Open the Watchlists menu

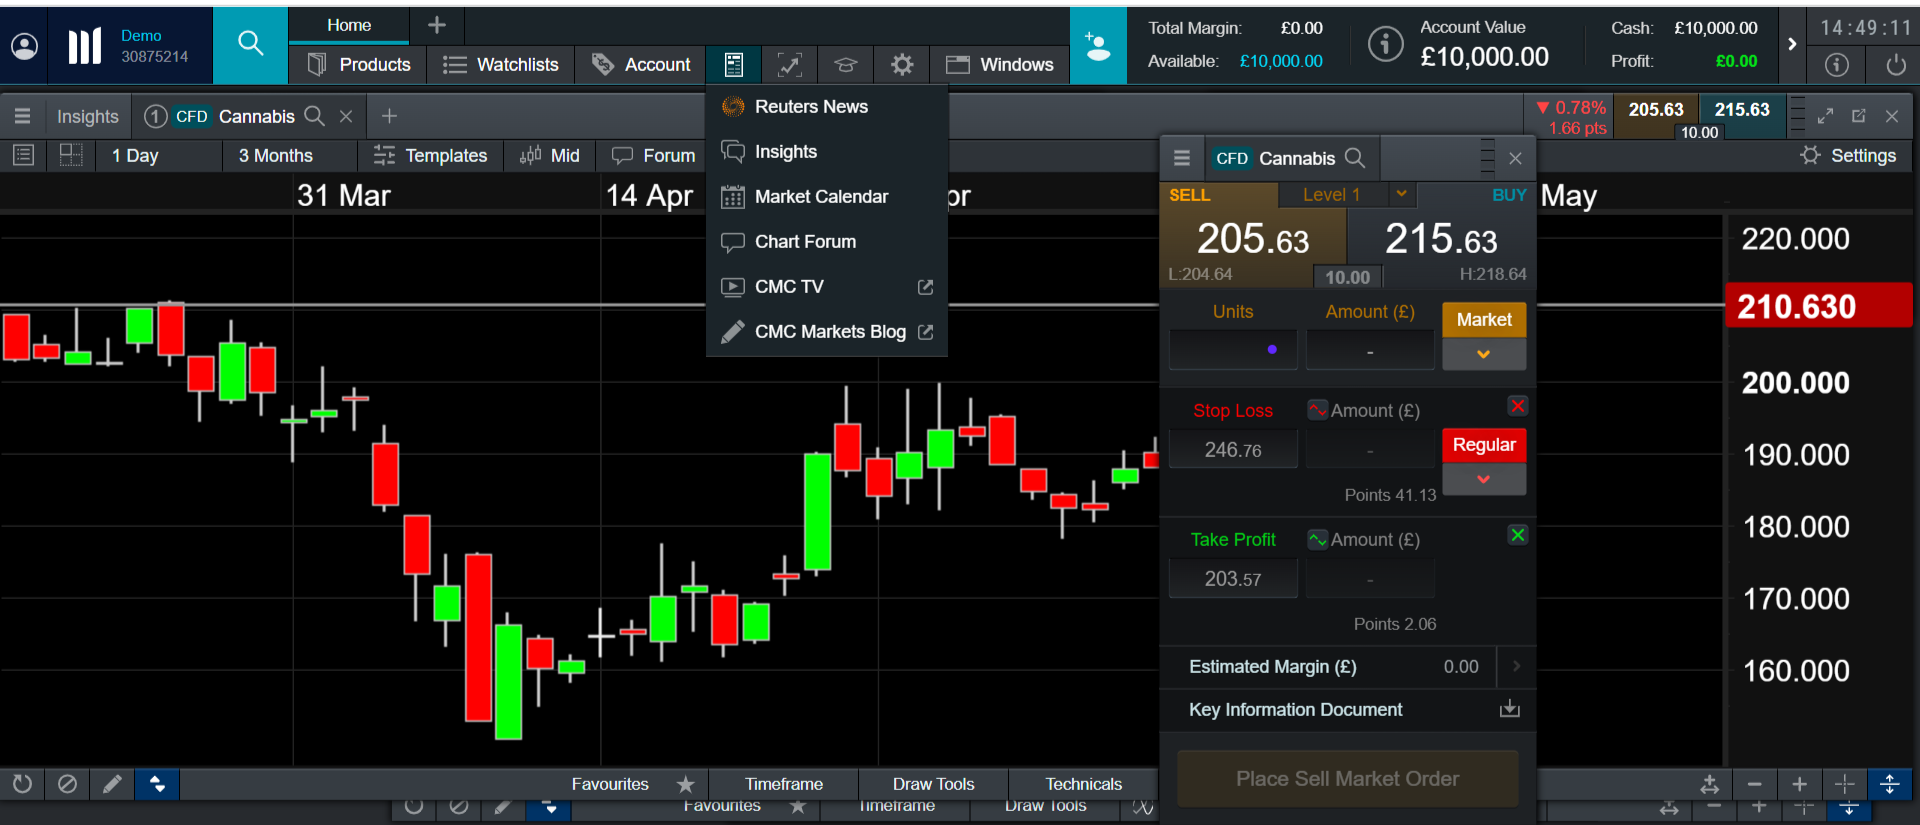click(500, 65)
